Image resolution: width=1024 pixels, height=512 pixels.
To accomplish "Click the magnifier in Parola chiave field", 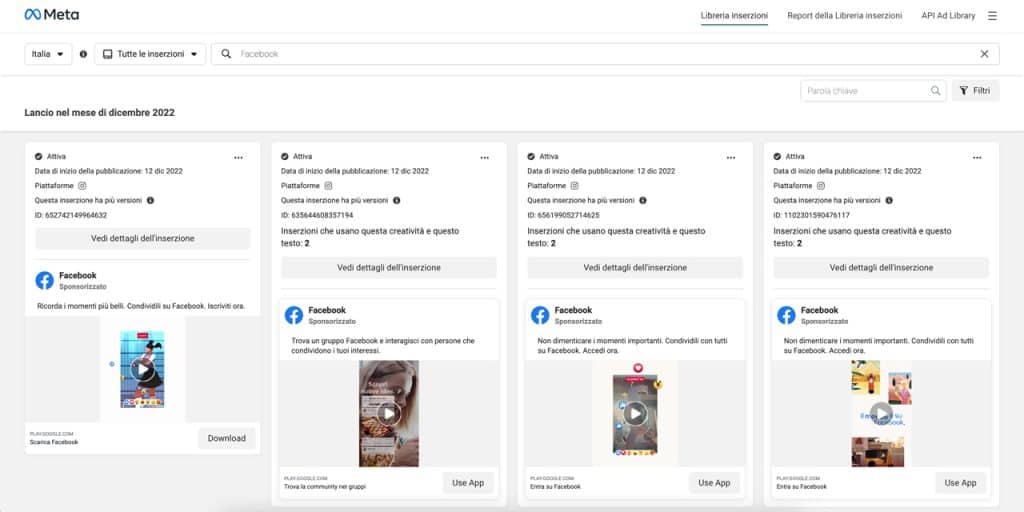I will tap(935, 91).
